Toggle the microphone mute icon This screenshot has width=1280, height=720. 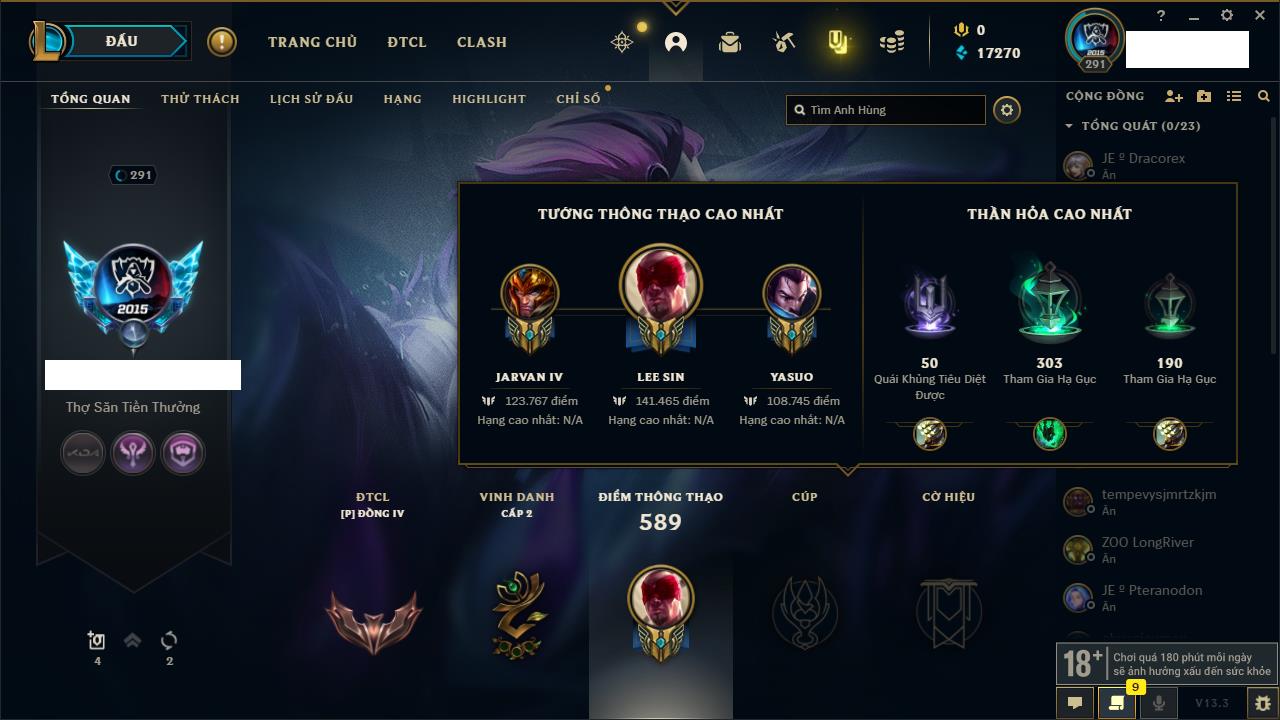(x=1158, y=703)
